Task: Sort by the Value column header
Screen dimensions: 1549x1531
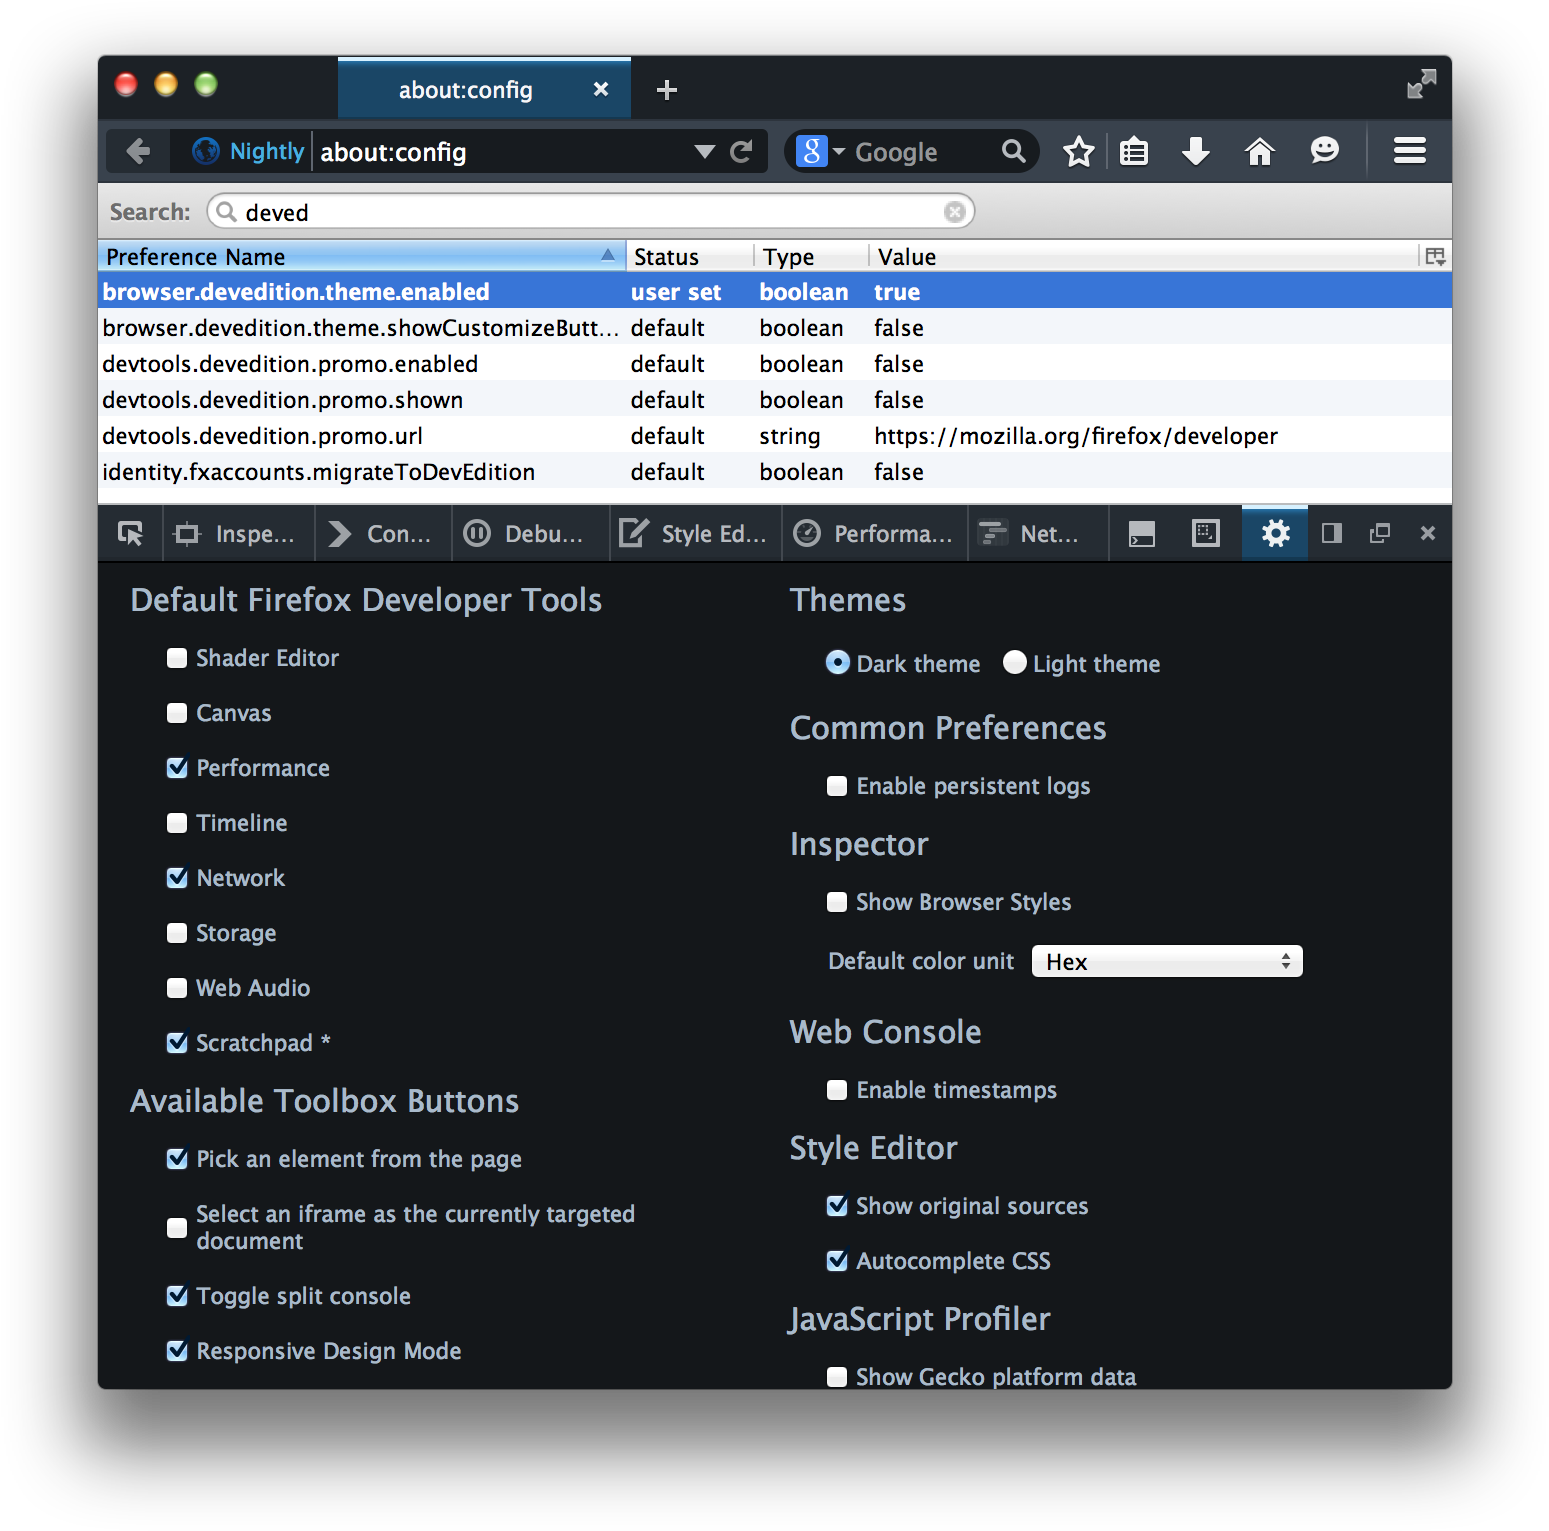Action: tap(1143, 256)
